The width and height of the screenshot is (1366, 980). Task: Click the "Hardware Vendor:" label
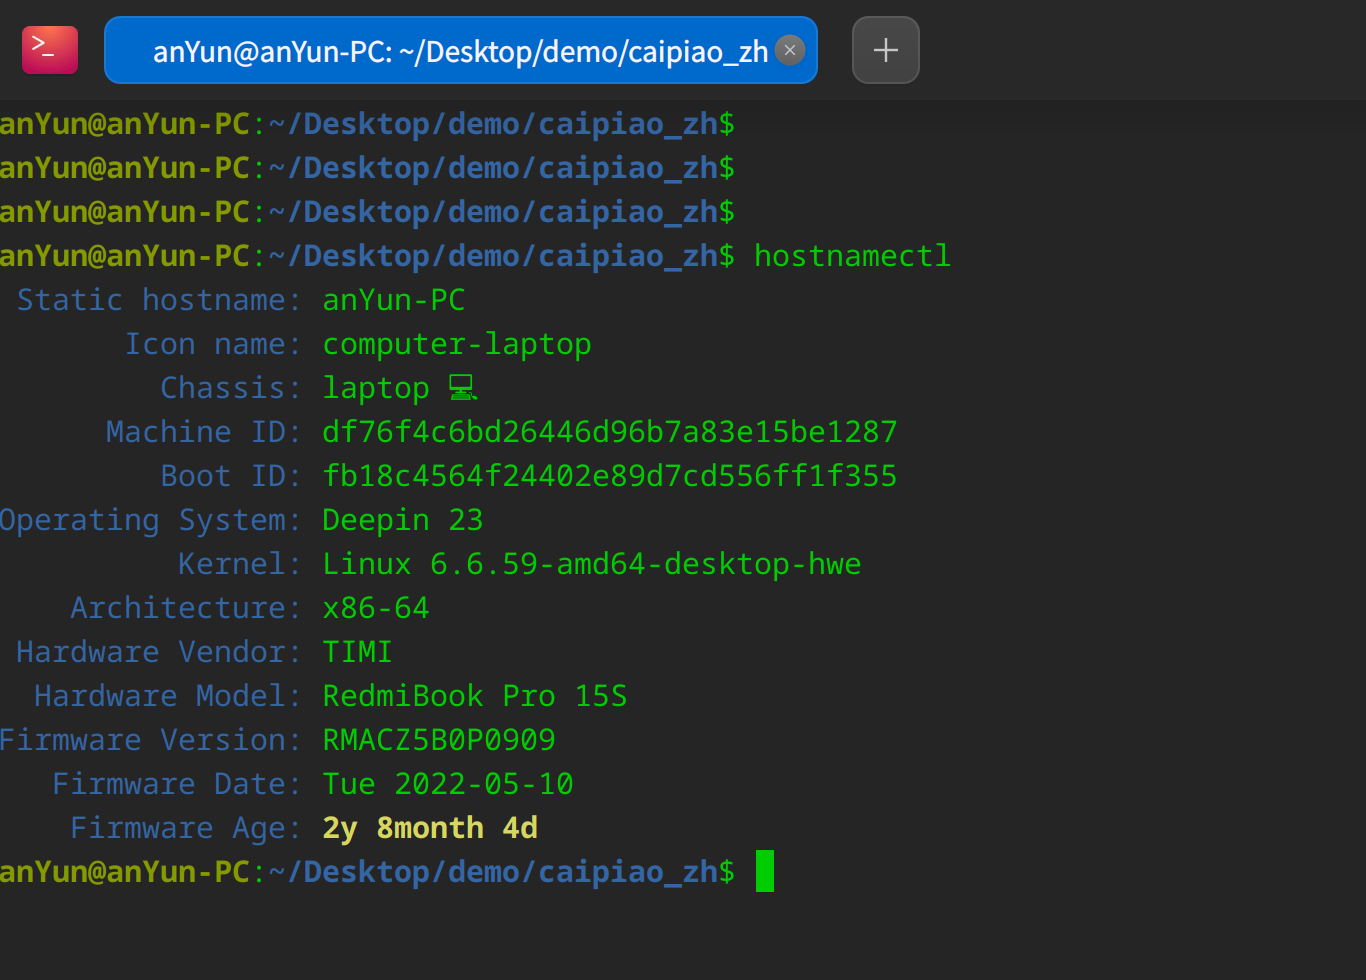pos(159,652)
